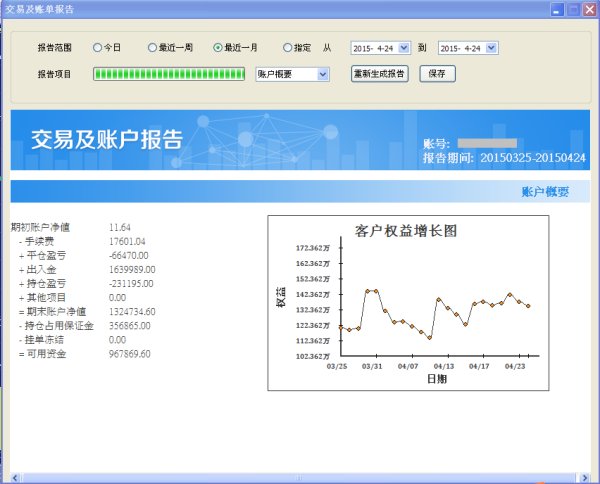
Task: Click the 重新生成报告 button
Action: coord(380,73)
